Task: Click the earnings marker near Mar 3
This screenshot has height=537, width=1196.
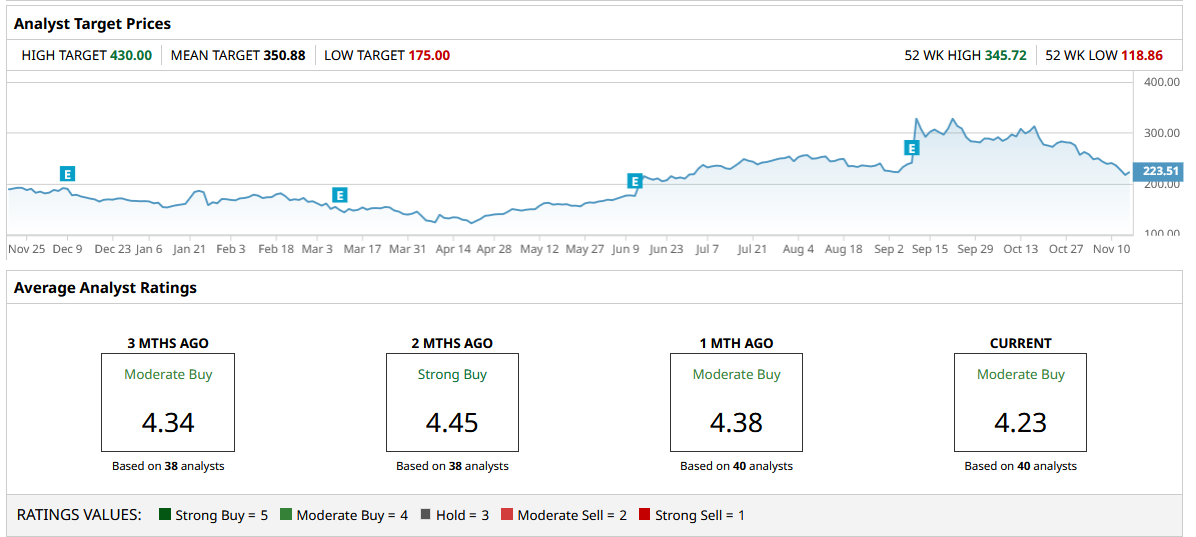Action: coord(340,195)
